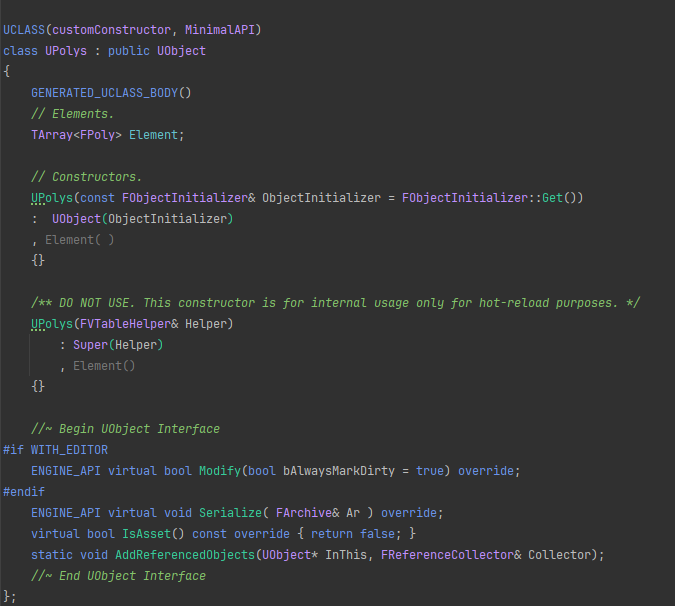The width and height of the screenshot is (675, 606).
Task: Click the FVTableHelper parameter type
Action: (125, 324)
